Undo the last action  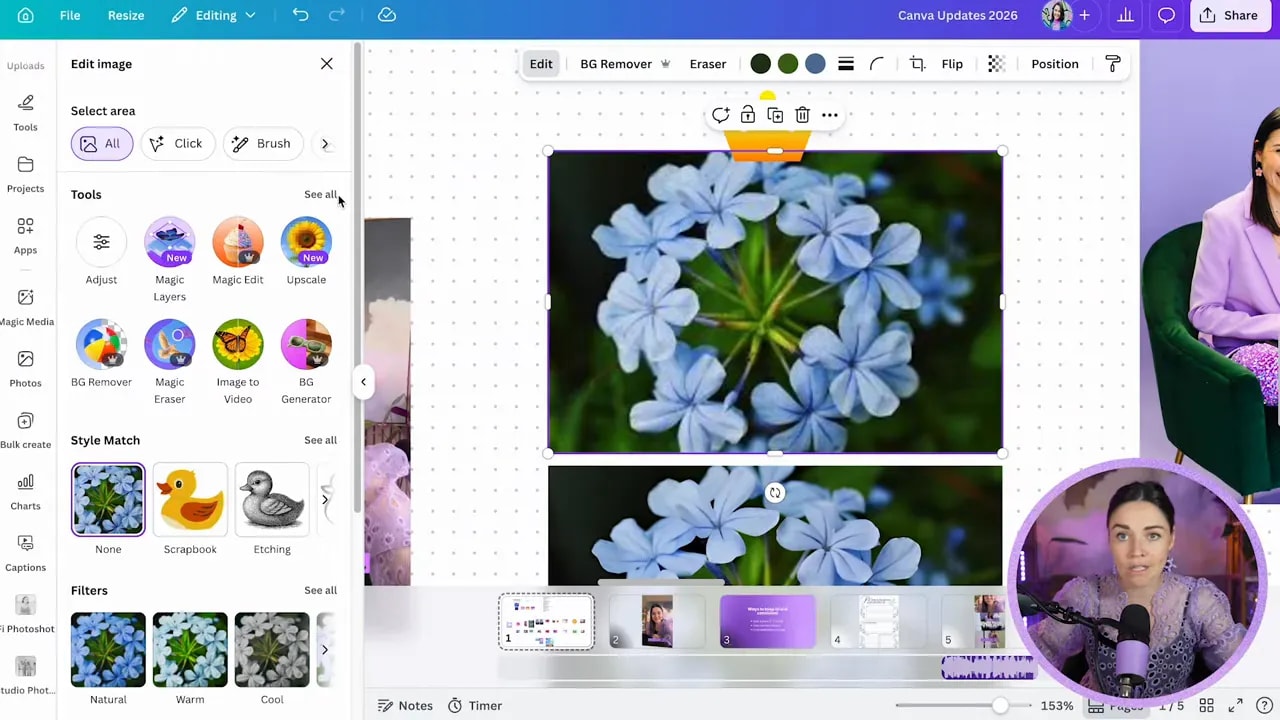[x=300, y=15]
